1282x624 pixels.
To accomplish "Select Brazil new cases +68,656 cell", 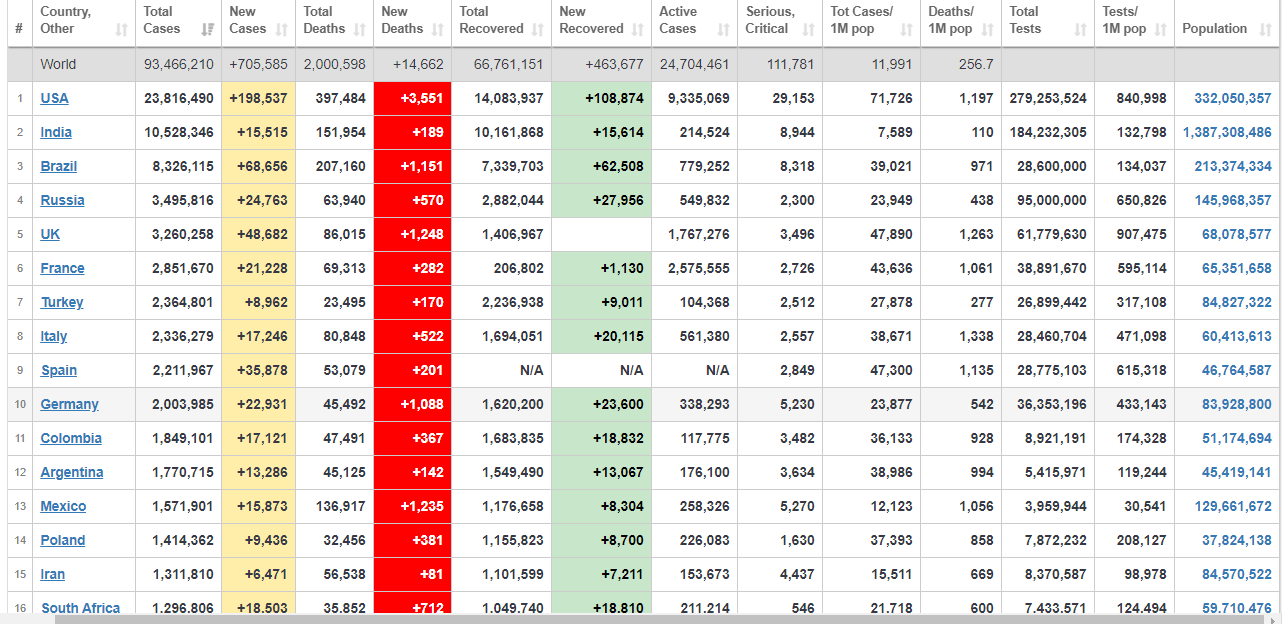I will (x=259, y=166).
